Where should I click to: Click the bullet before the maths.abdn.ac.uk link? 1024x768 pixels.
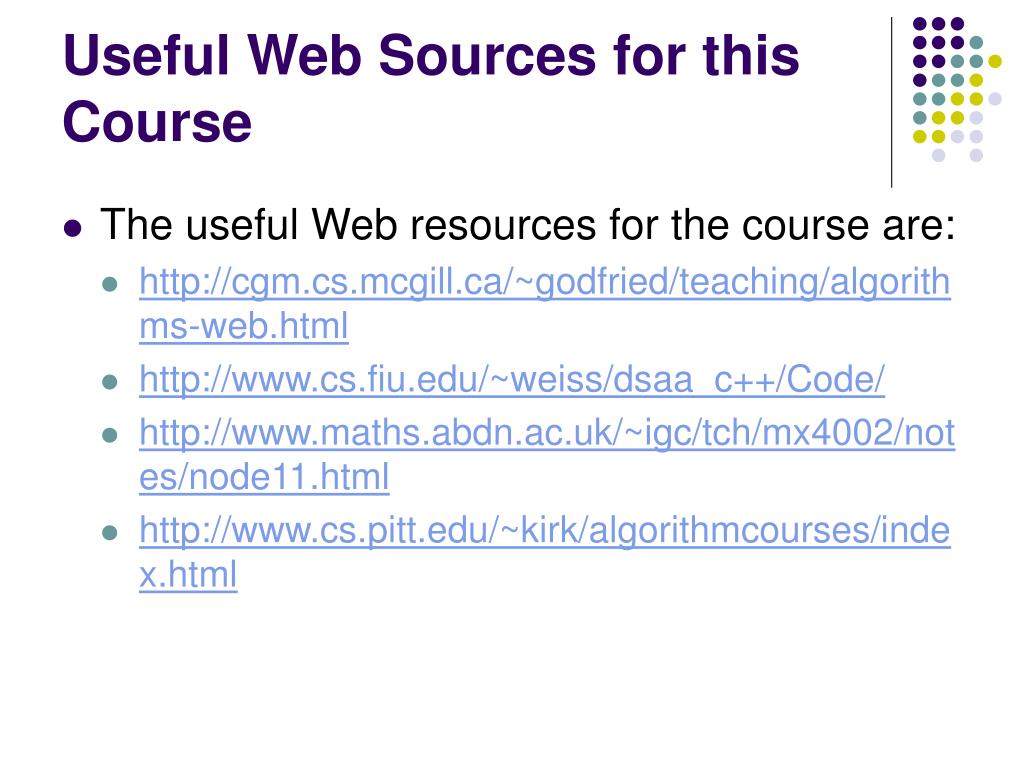tap(111, 436)
